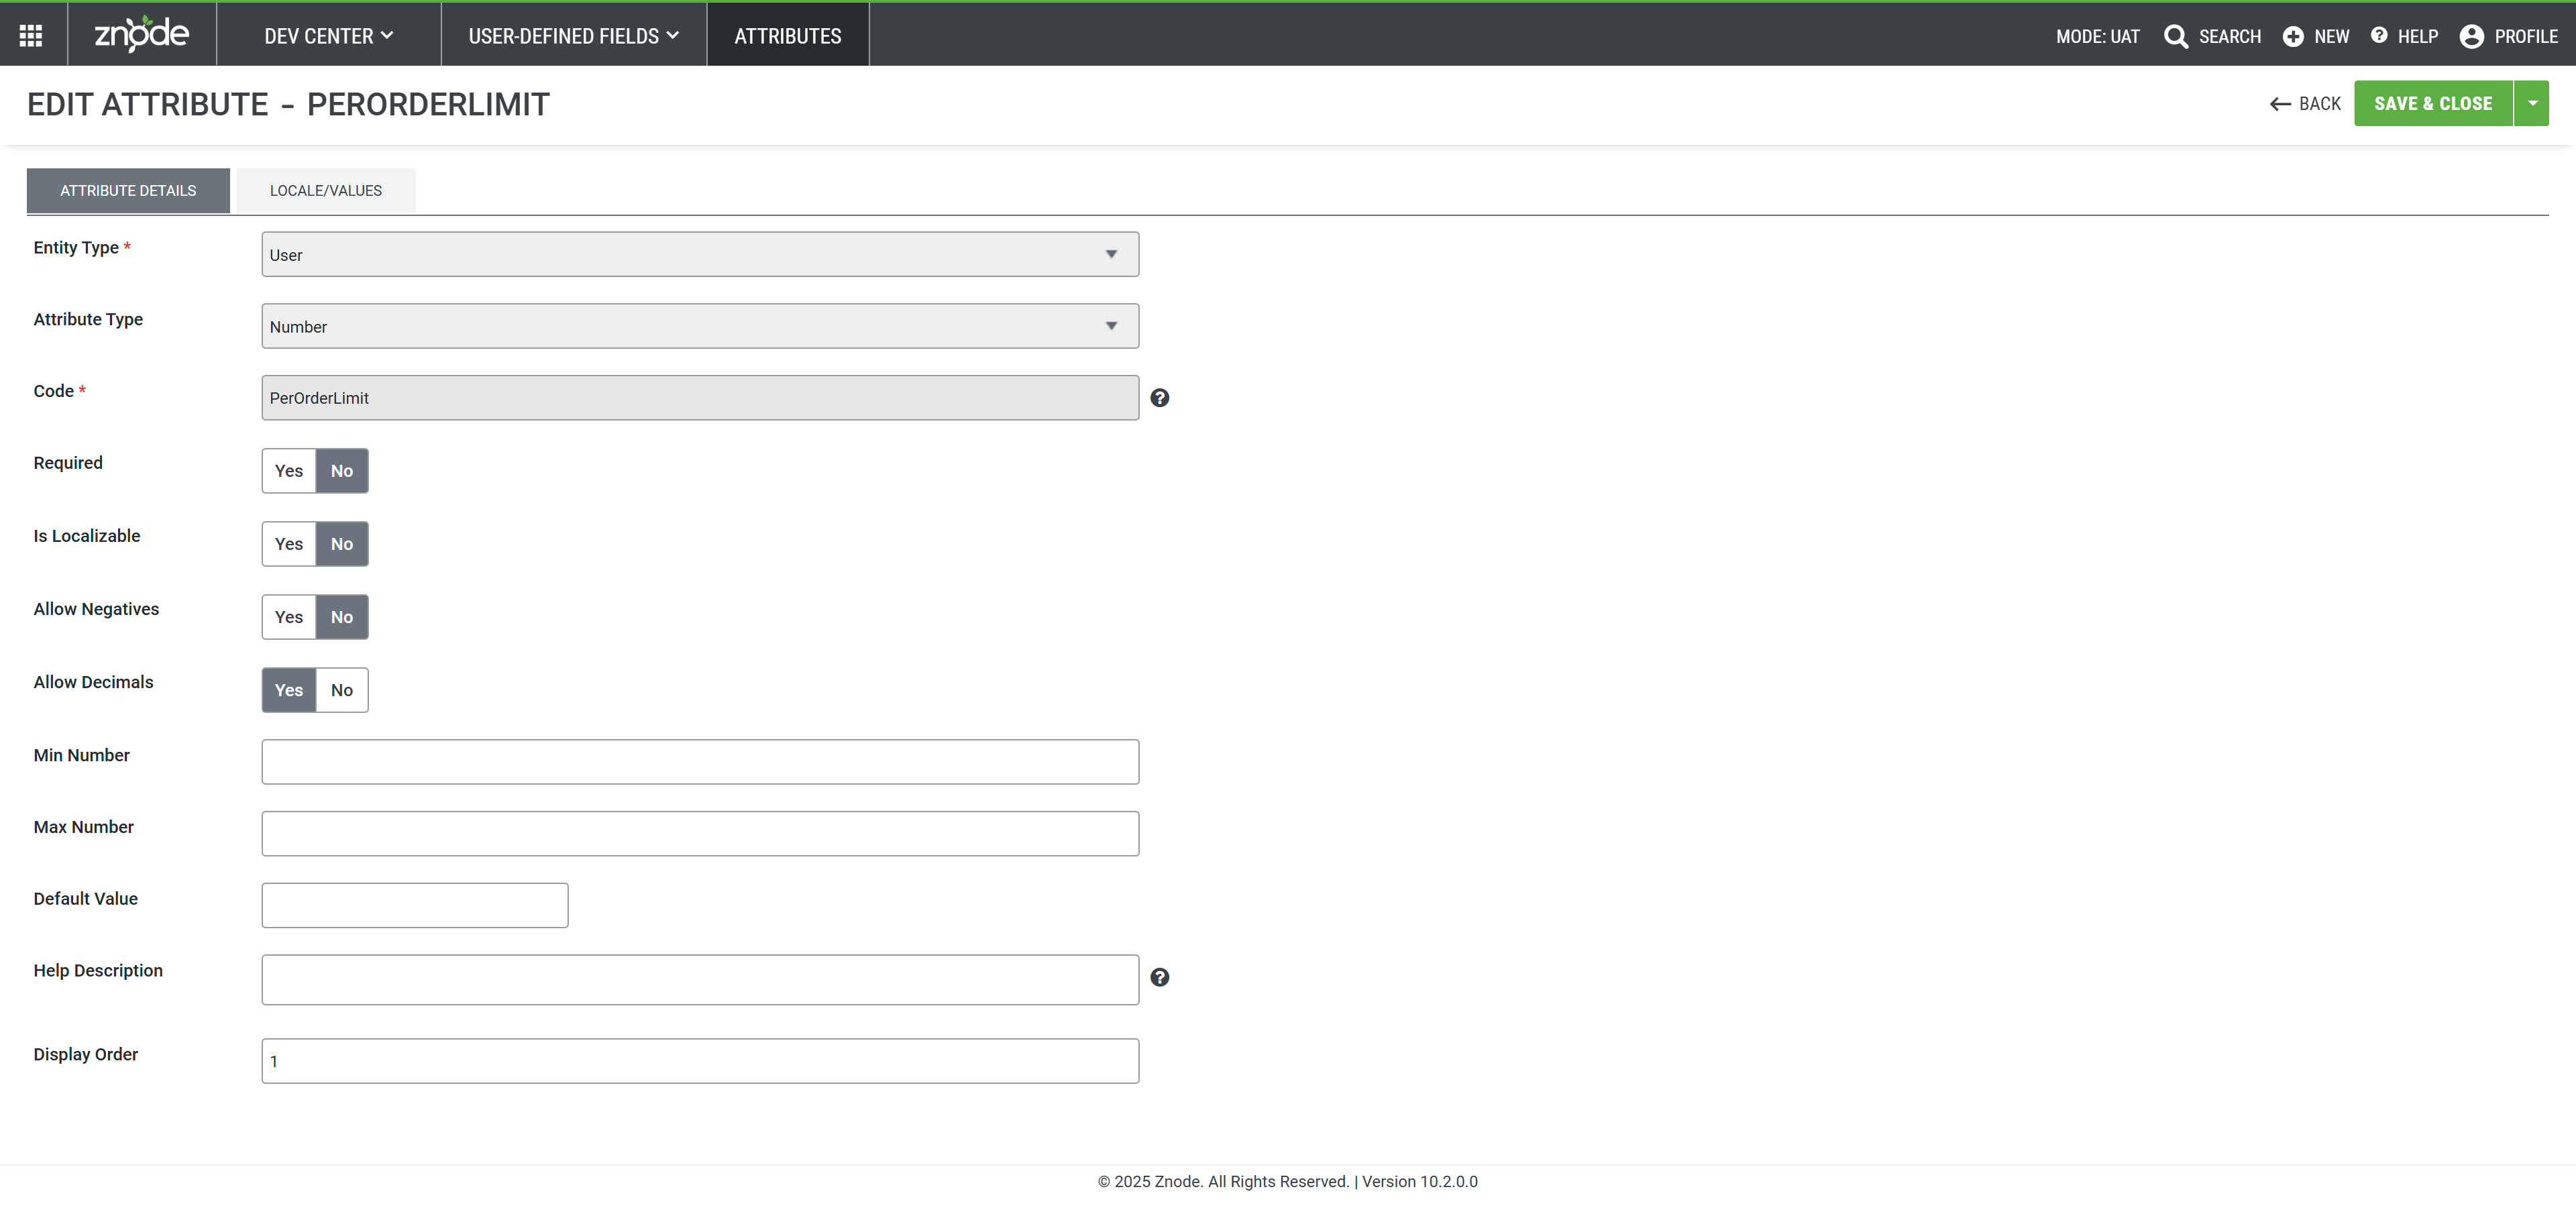Open the apps grid menu icon
Screen dimensions: 2576x1222
(x=31, y=36)
